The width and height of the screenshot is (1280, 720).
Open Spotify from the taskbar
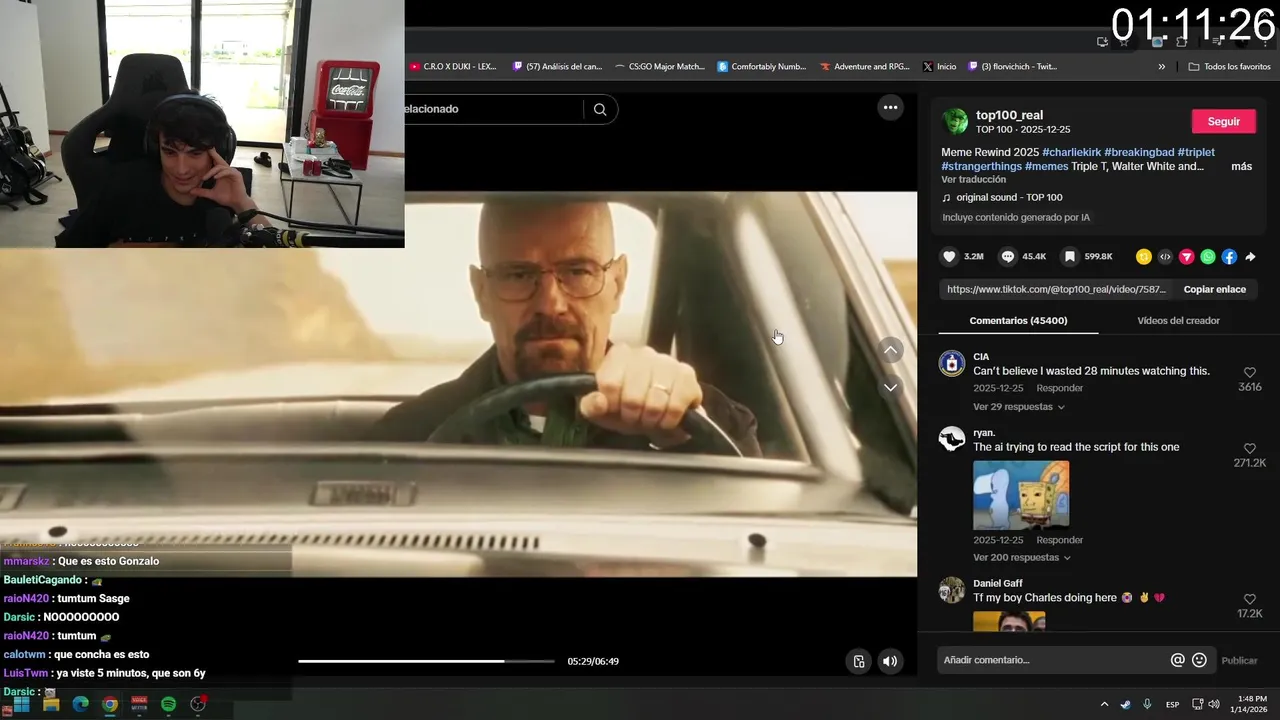(168, 704)
